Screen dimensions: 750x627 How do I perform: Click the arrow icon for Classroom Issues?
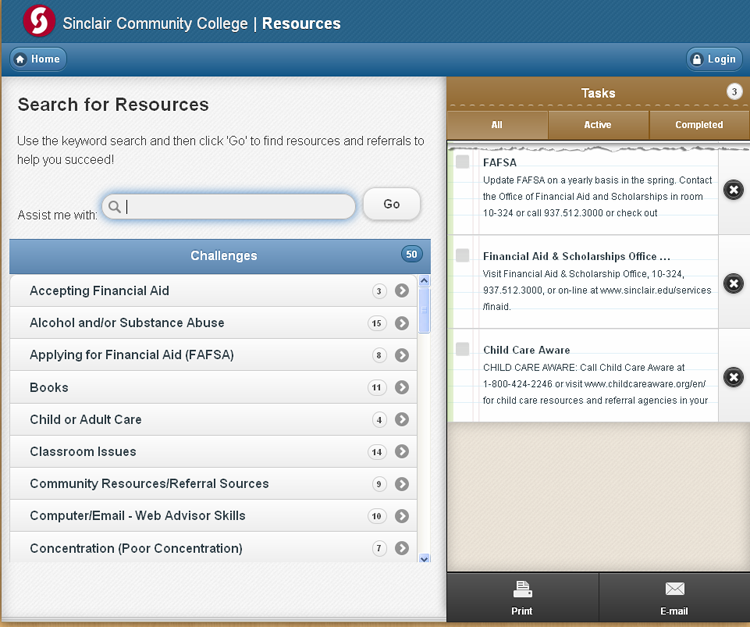(402, 451)
